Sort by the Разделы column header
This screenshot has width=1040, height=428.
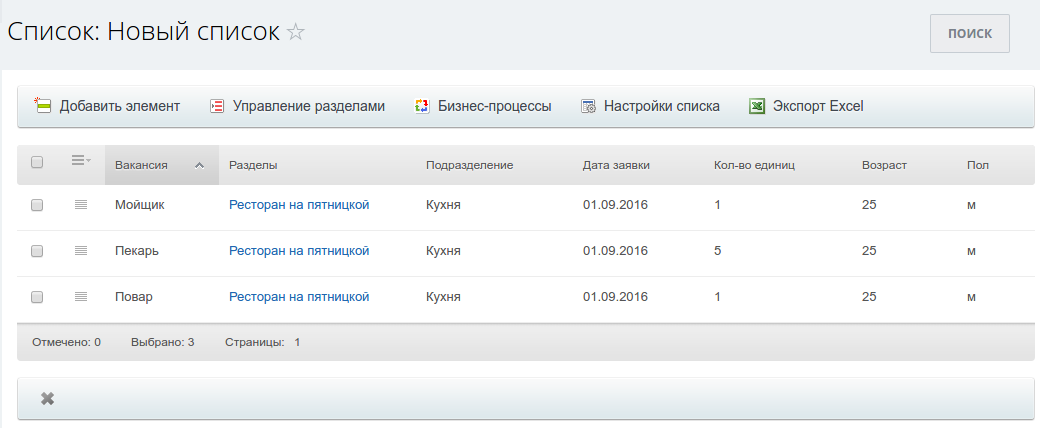253,165
